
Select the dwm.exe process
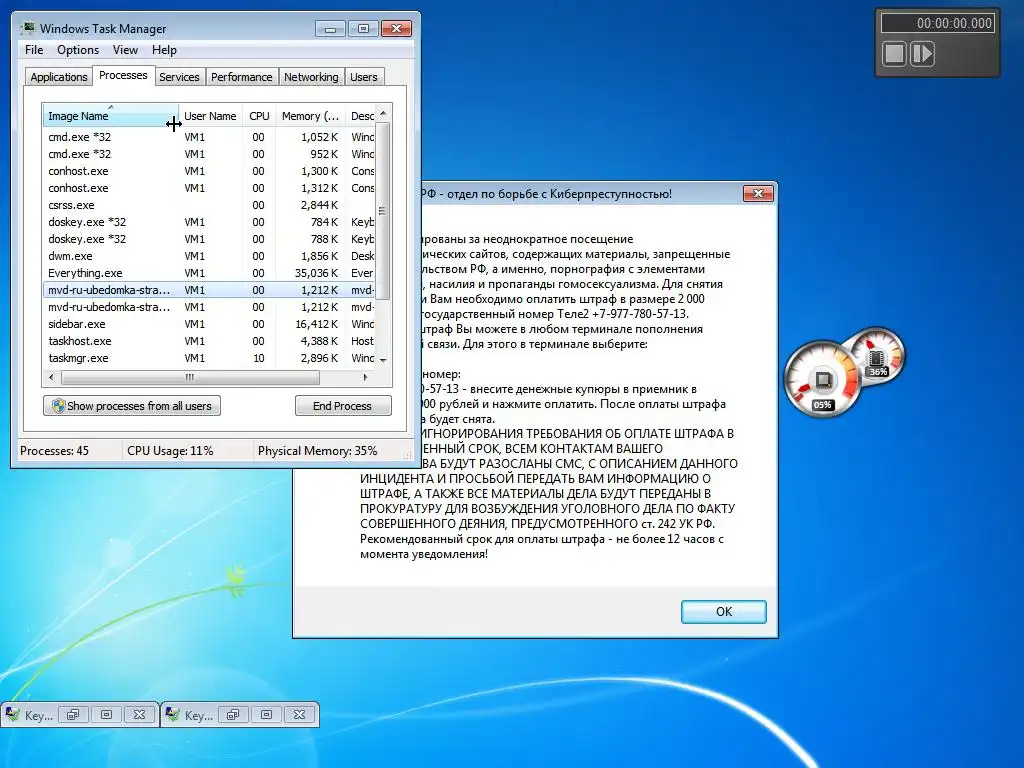click(x=209, y=256)
